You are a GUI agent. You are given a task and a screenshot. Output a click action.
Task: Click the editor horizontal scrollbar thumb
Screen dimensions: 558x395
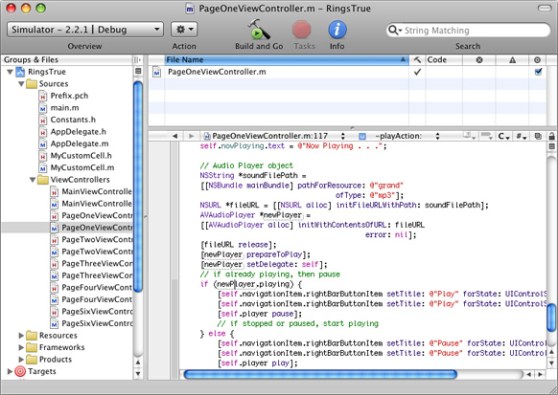pos(320,374)
